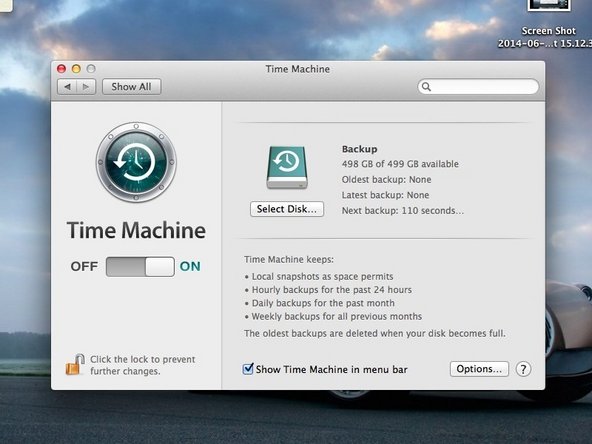Click the 'Time Machine keeps:' heading

pos(289,259)
